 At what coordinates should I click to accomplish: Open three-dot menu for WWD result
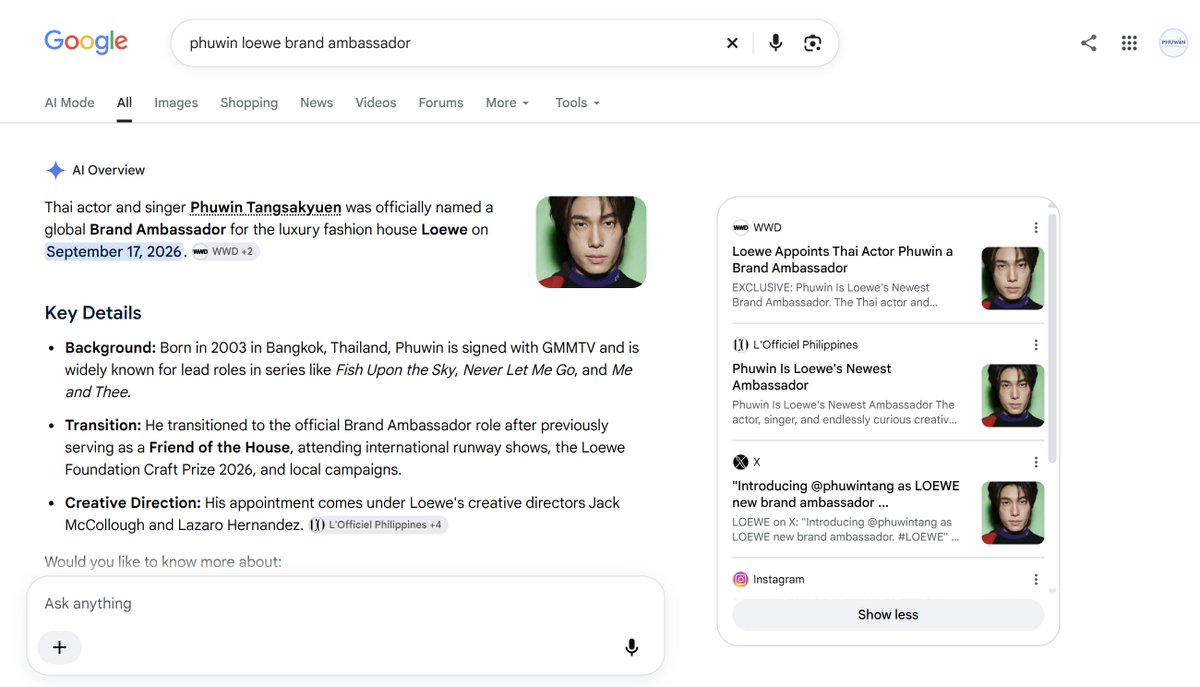tap(1036, 227)
